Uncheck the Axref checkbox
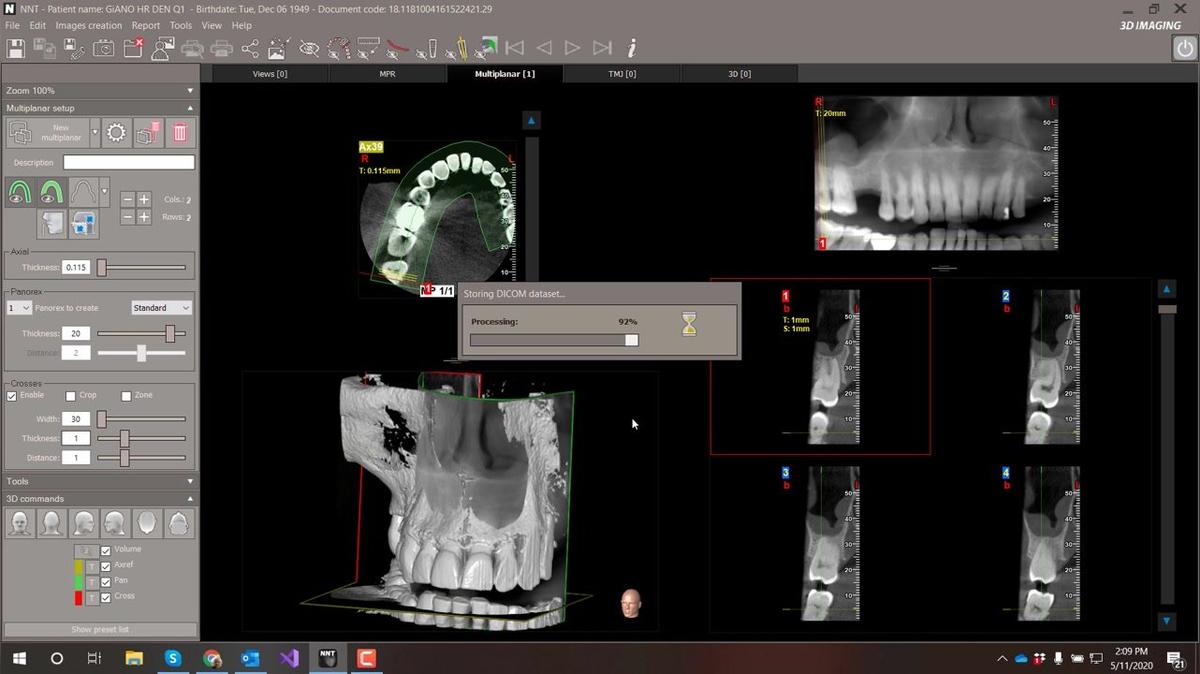Image resolution: width=1200 pixels, height=674 pixels. (x=105, y=566)
